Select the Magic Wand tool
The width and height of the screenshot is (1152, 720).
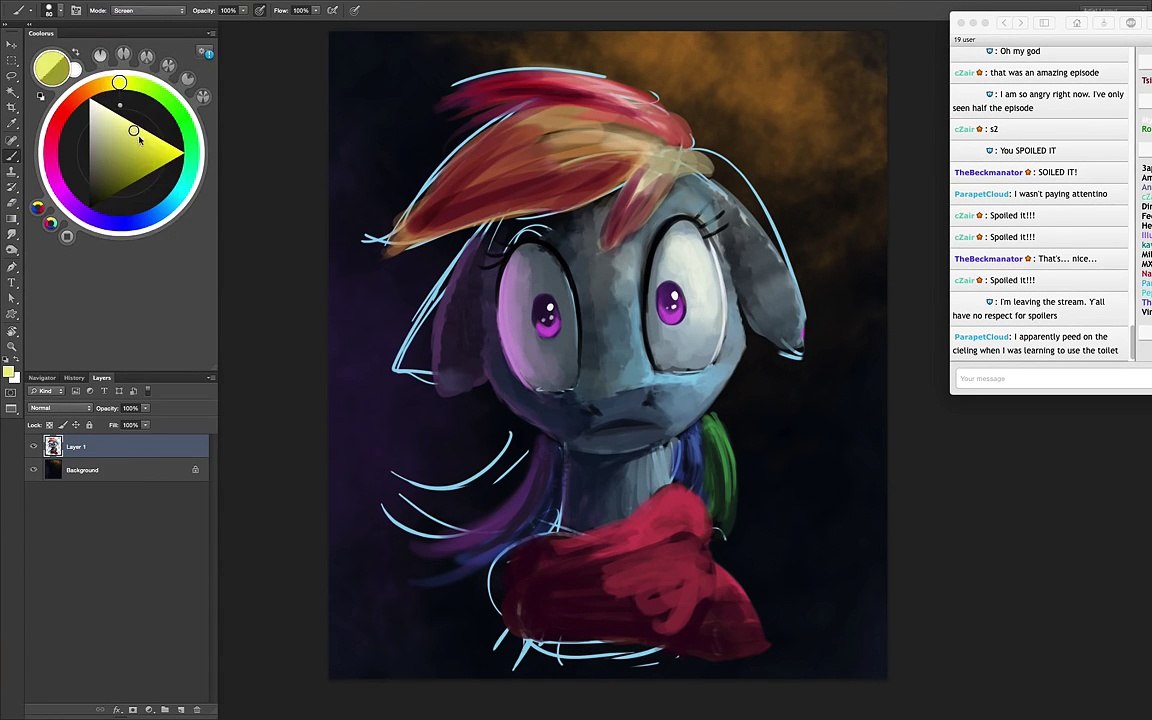pos(11,92)
